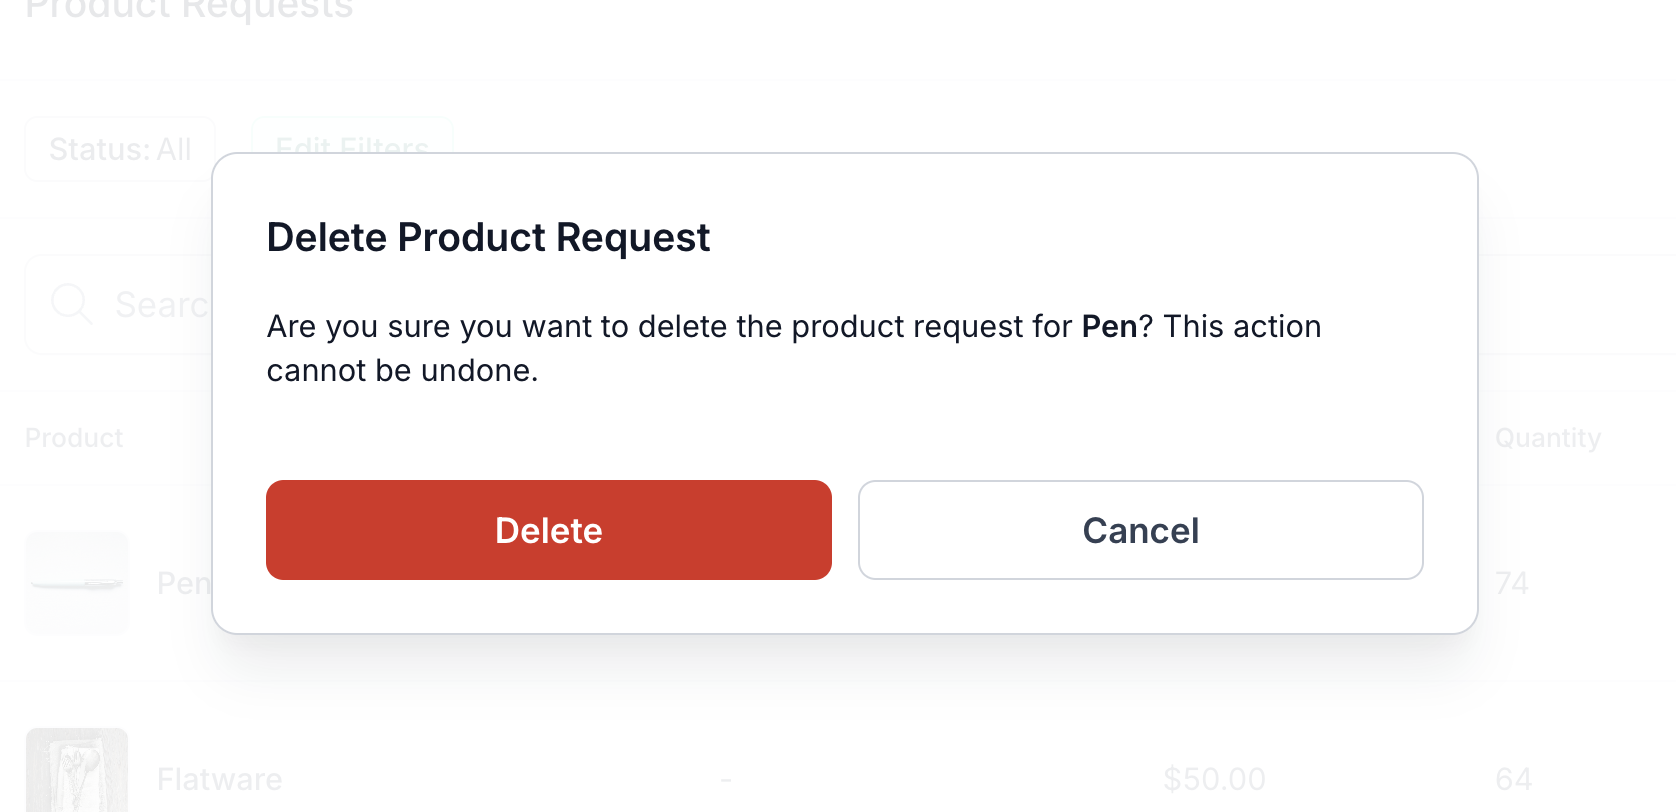Click the search magnifier icon
The width and height of the screenshot is (1676, 812).
pyautogui.click(x=71, y=303)
